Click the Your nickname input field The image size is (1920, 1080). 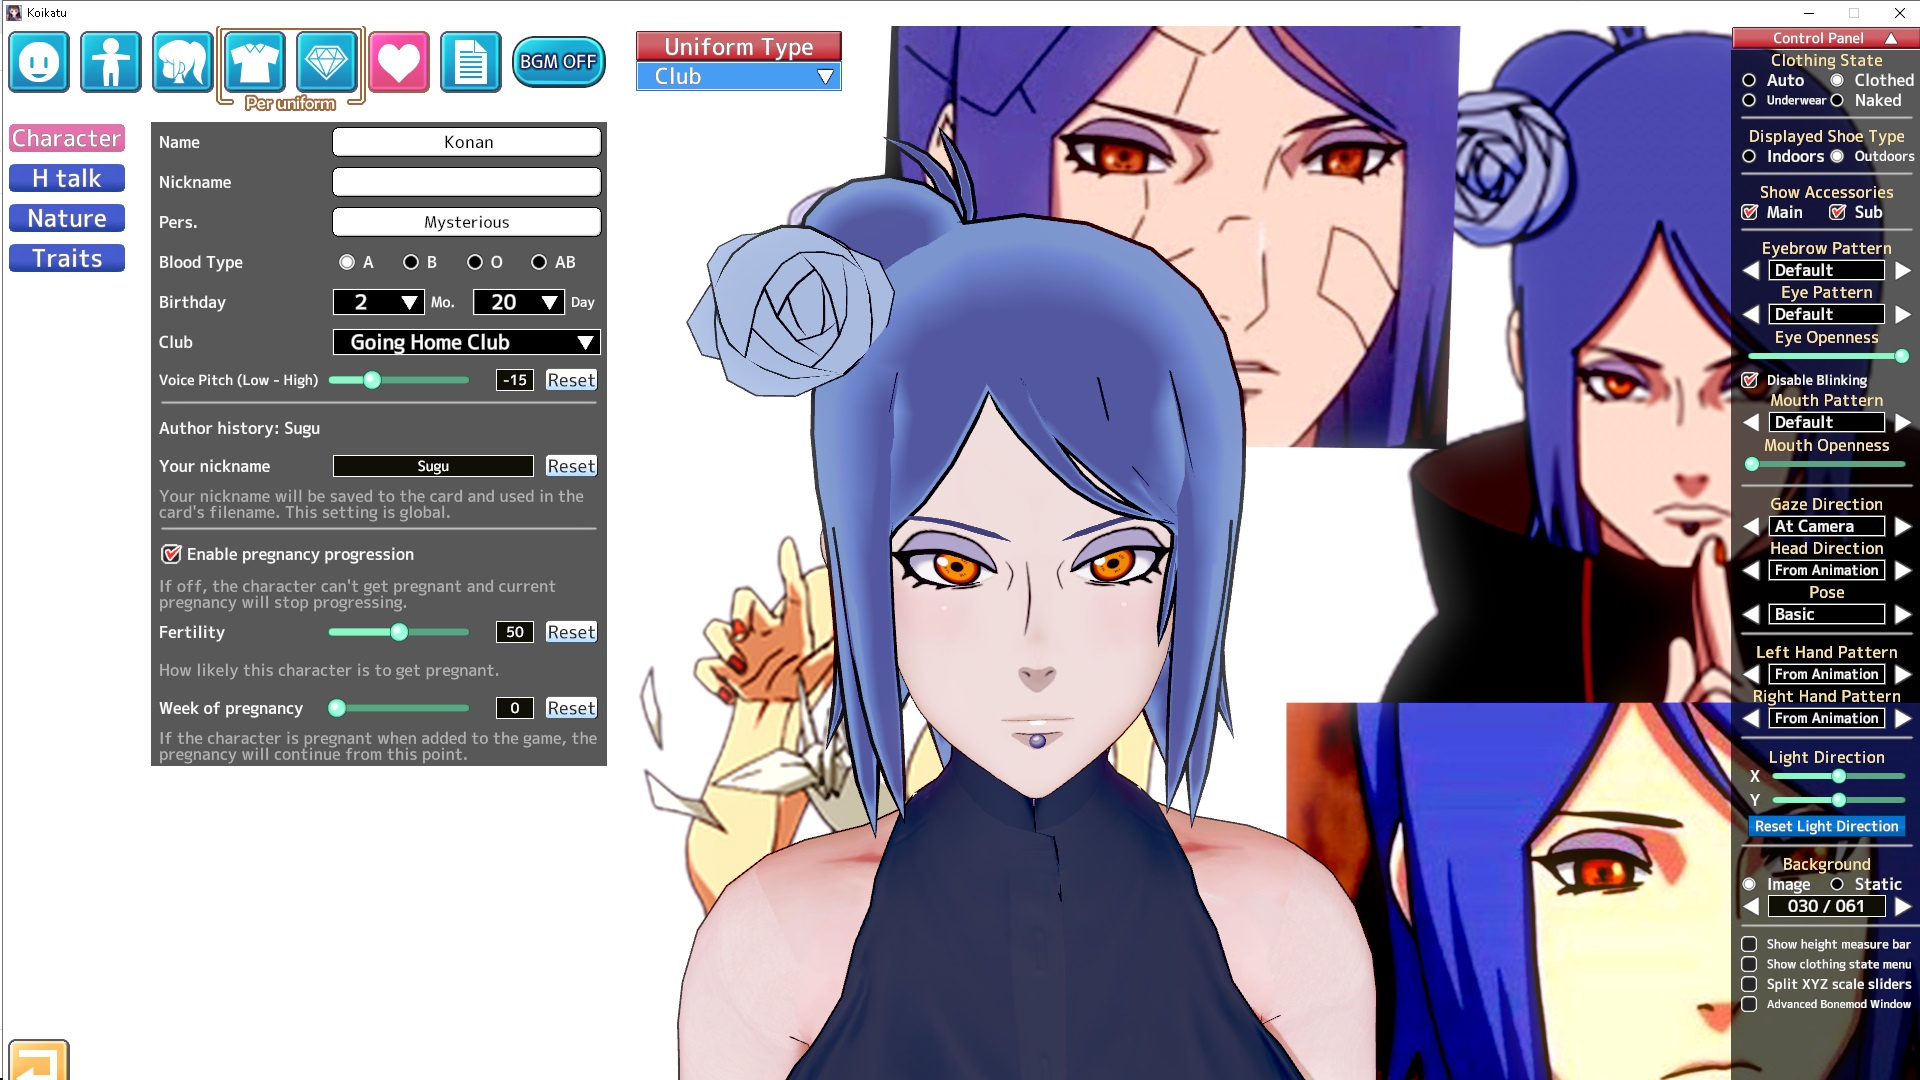point(433,466)
